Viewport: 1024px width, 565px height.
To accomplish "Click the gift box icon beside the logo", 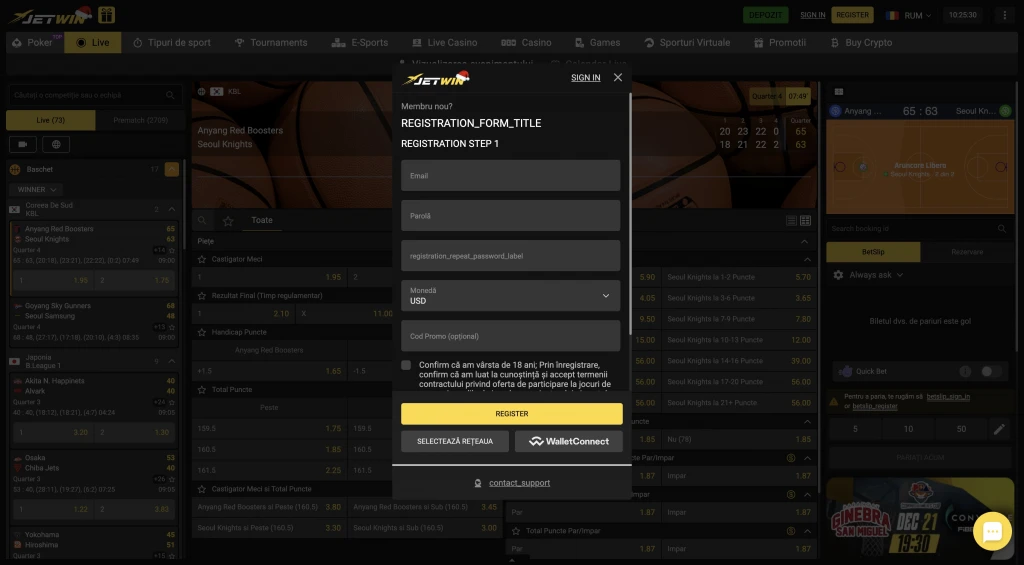I will [106, 15].
